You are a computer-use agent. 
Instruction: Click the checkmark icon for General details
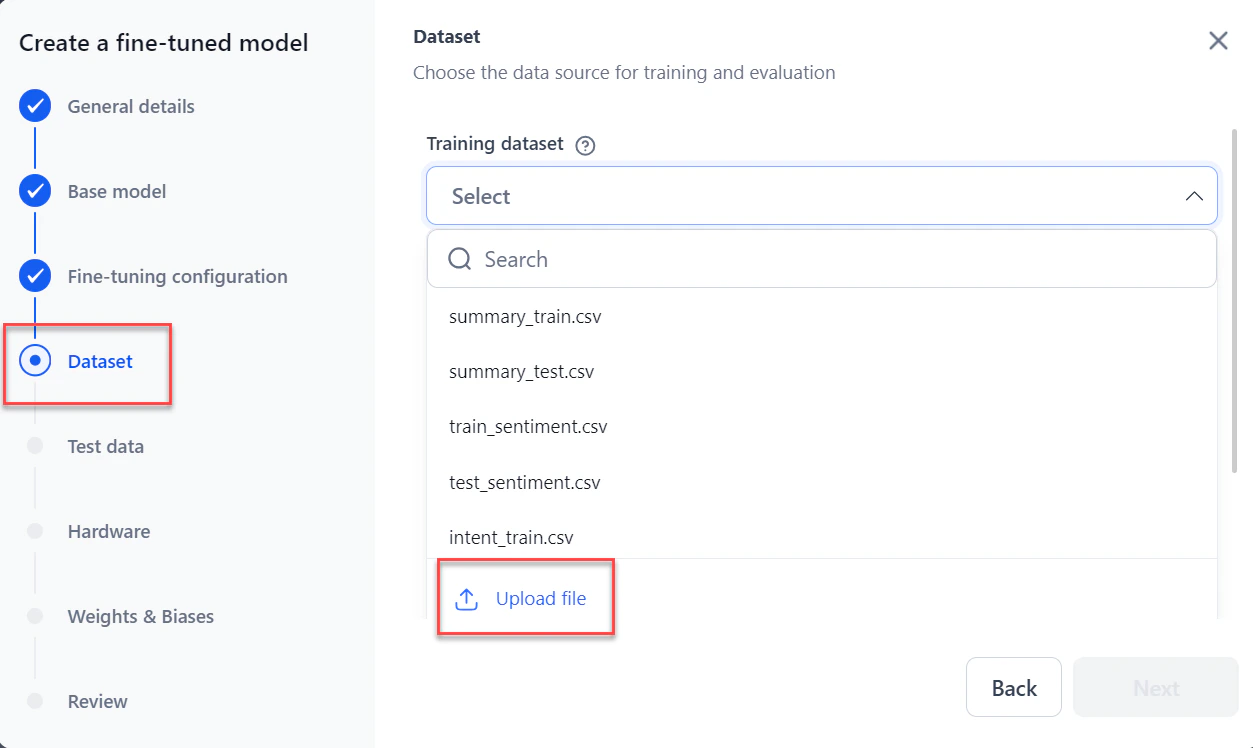(33, 105)
